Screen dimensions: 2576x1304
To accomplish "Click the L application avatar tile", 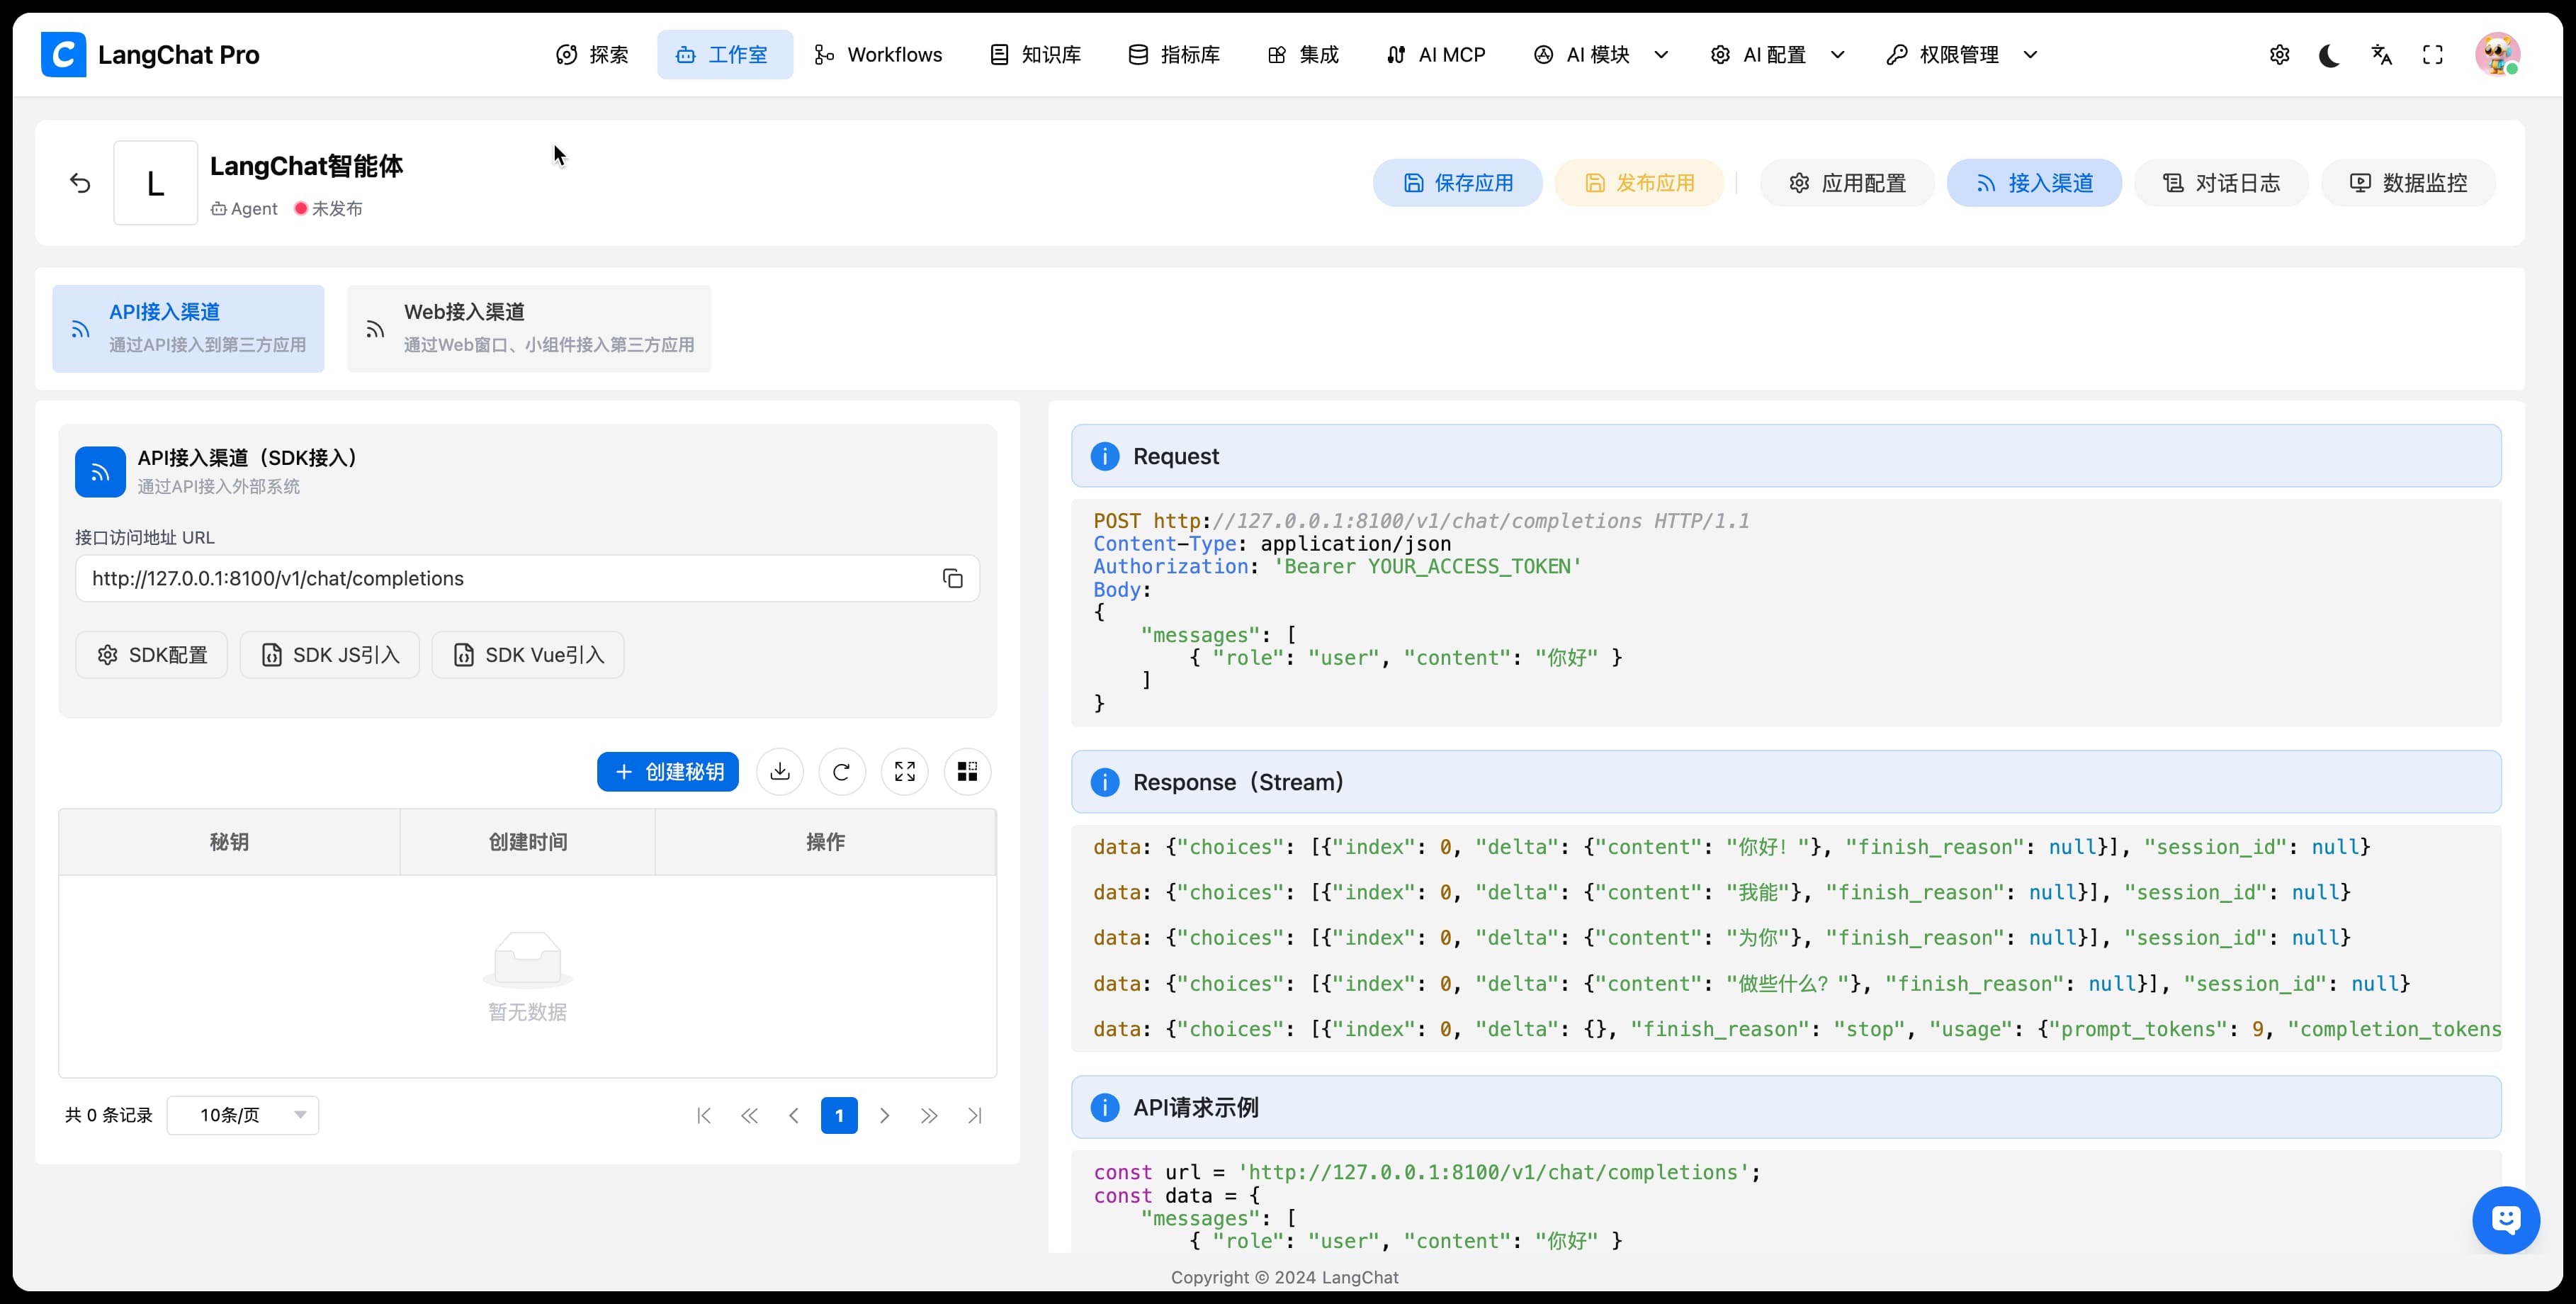I will tap(155, 183).
